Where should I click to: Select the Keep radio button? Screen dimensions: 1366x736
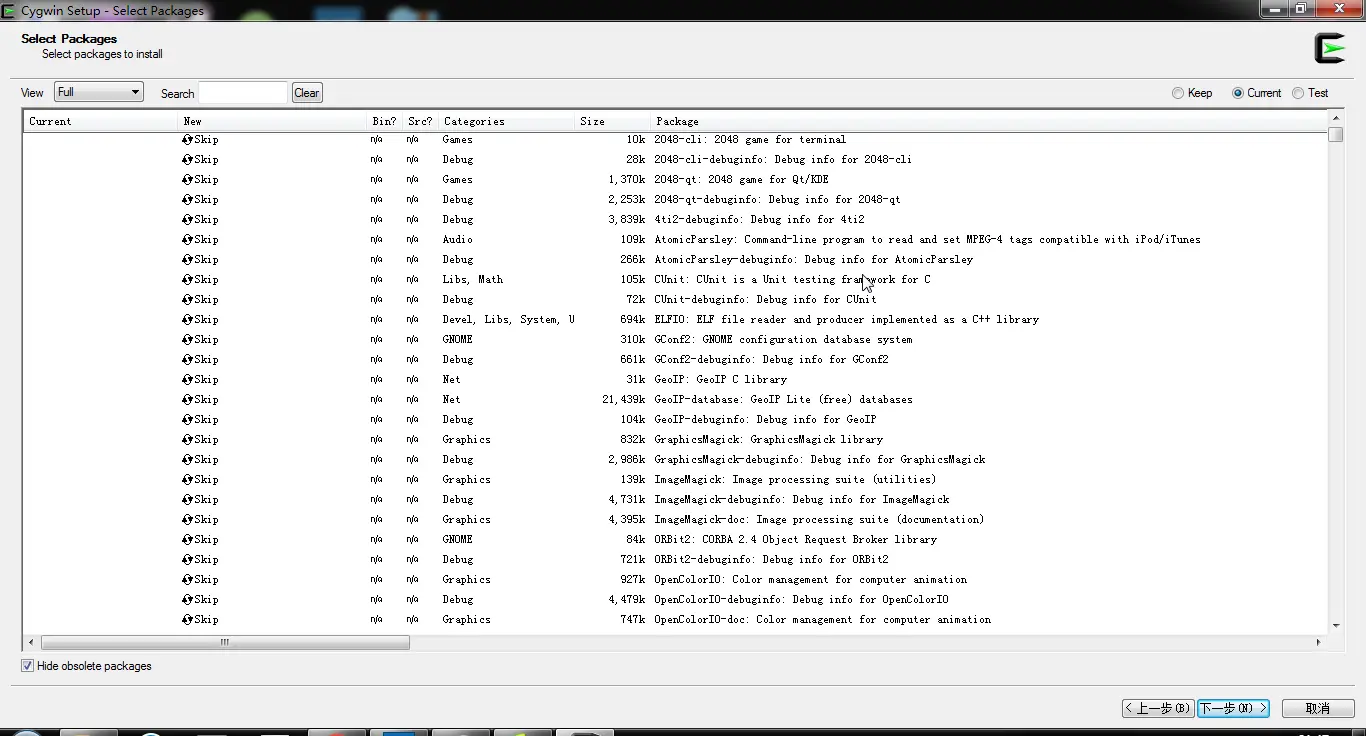1178,93
